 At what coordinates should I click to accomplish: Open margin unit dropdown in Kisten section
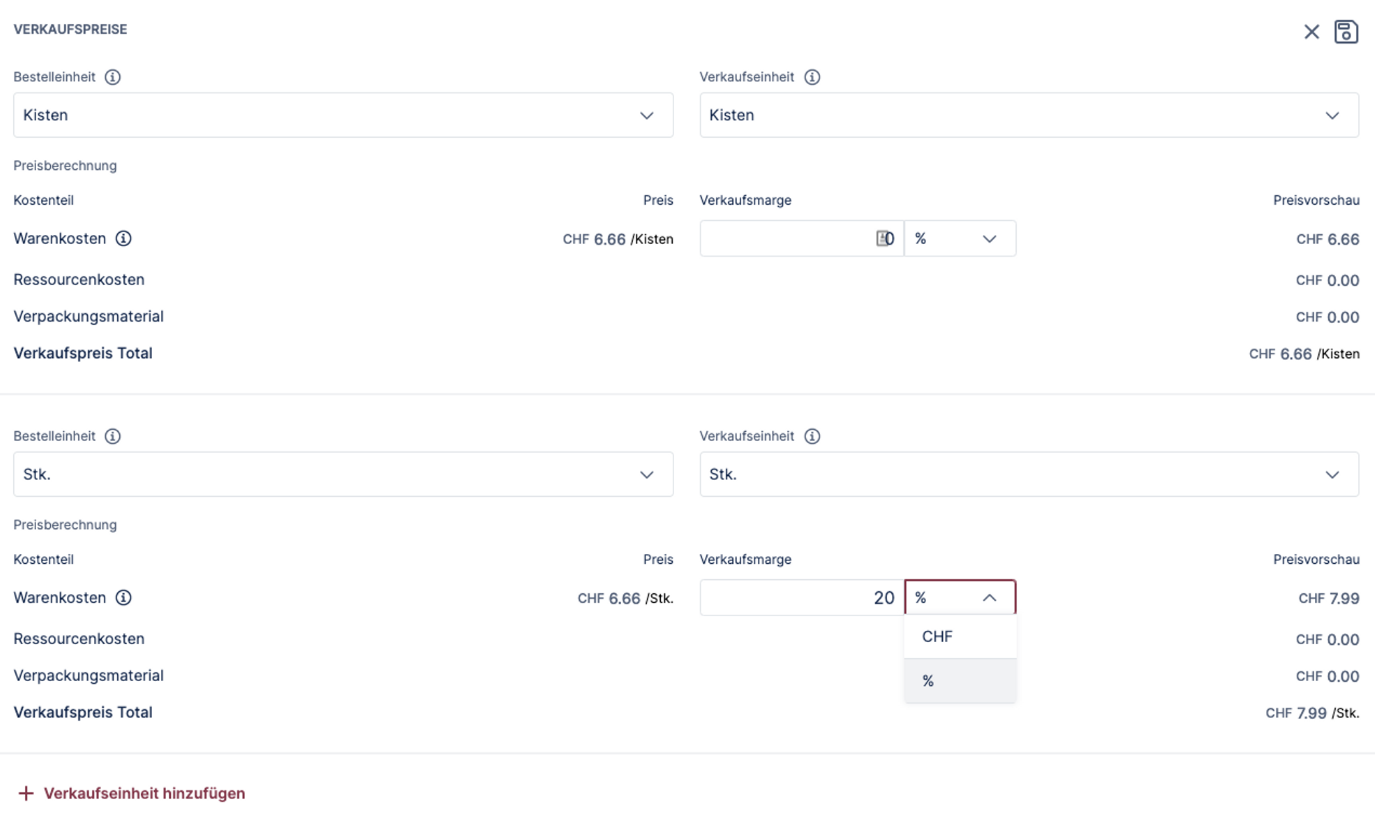coord(959,239)
